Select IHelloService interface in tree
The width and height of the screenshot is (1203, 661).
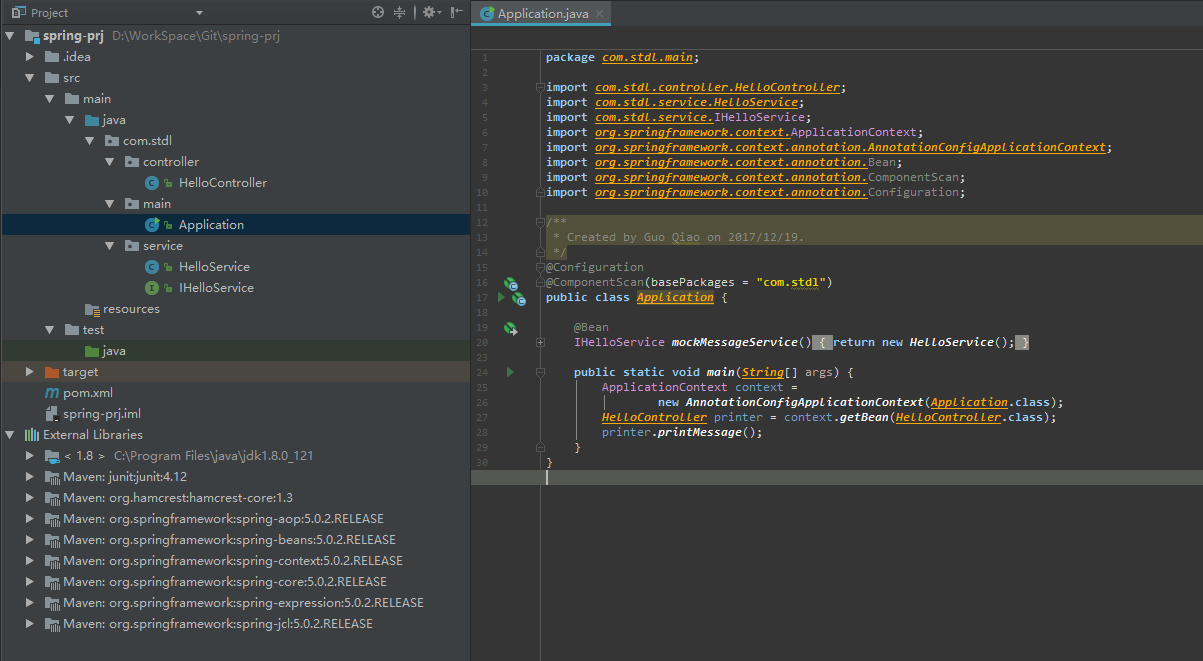click(x=216, y=288)
